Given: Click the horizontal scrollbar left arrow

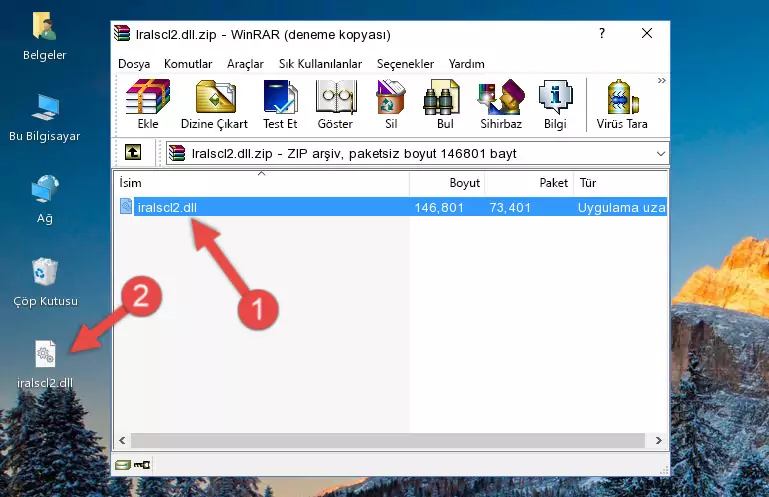Looking at the screenshot, I should tap(122, 441).
